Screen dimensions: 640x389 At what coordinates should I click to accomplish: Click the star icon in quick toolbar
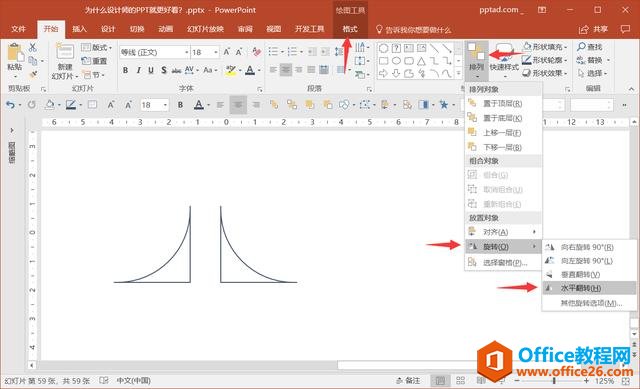(x=443, y=105)
